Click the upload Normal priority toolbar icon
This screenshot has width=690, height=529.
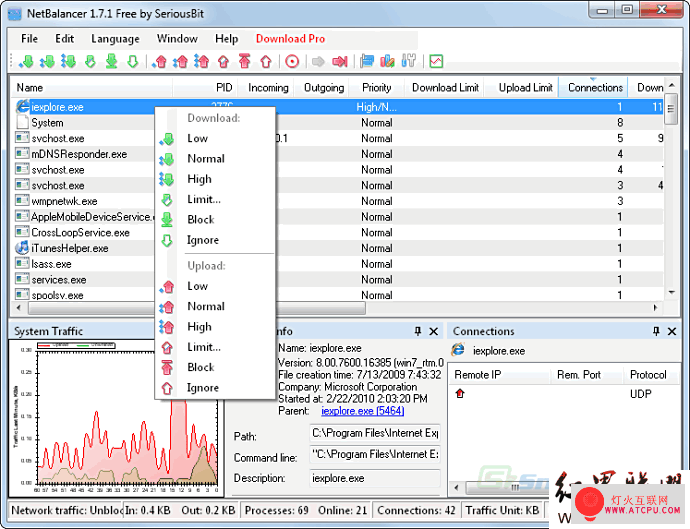pos(180,61)
